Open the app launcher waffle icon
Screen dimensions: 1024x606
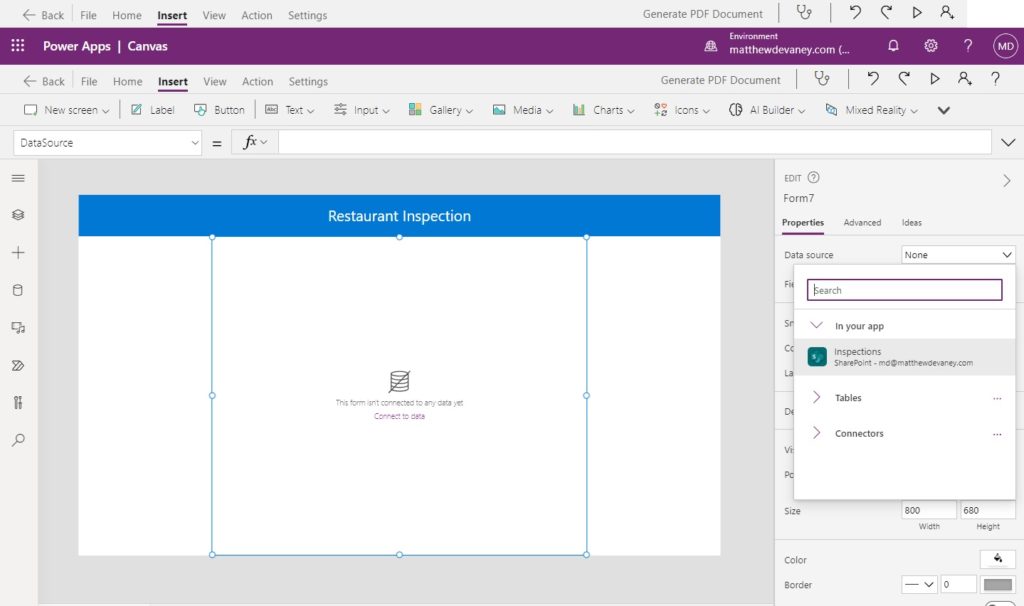pos(18,46)
